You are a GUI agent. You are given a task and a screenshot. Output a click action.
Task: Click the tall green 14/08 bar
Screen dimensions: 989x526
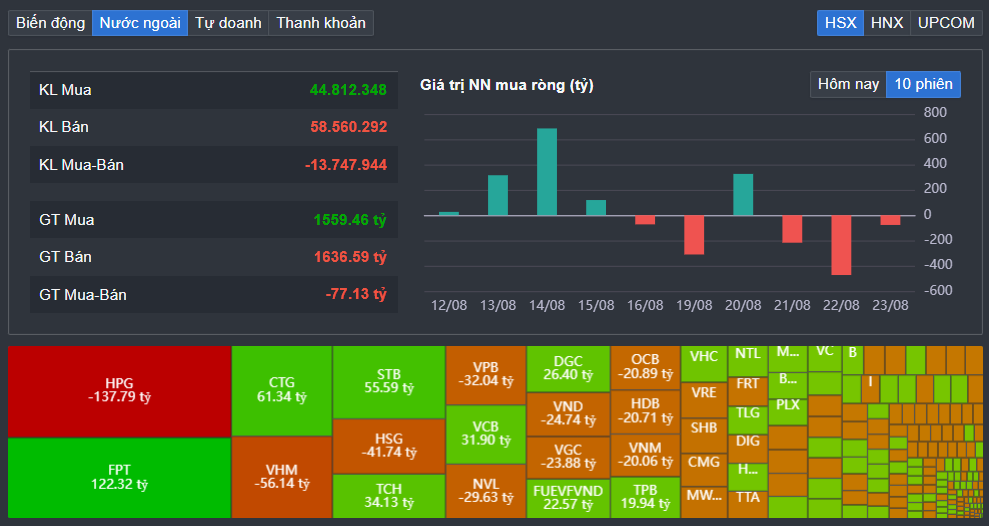coord(547,171)
